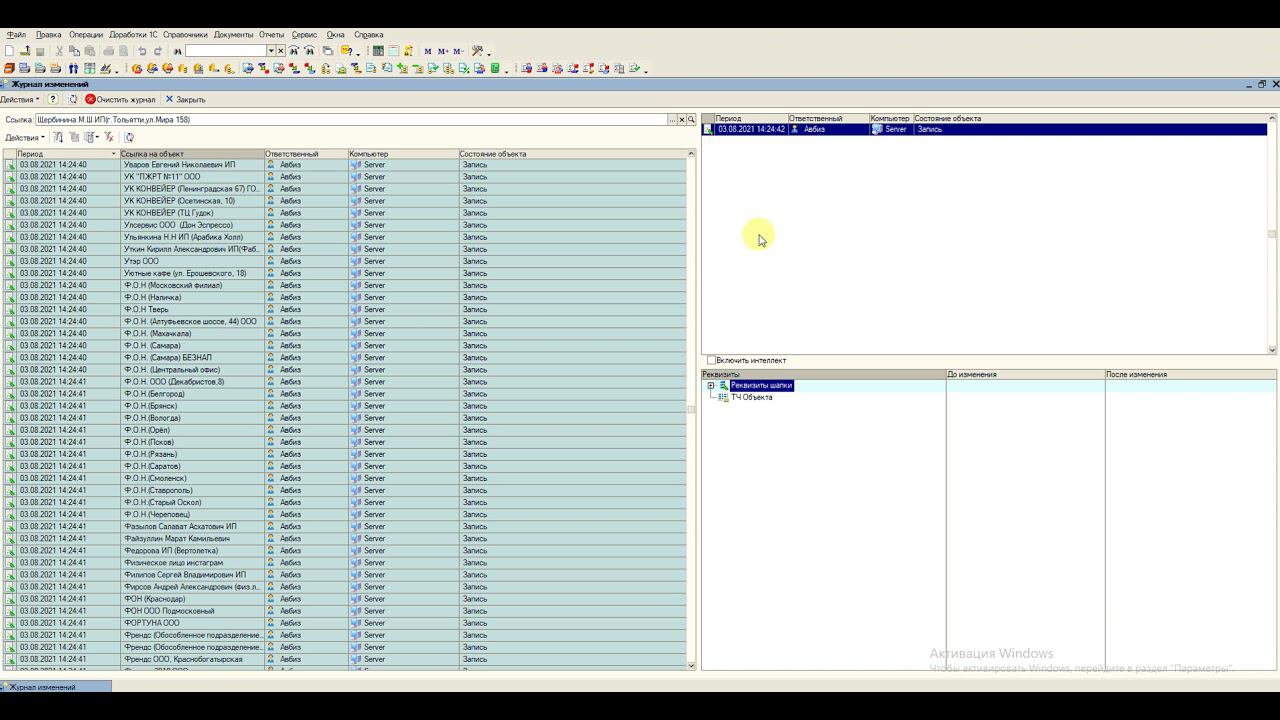The height and width of the screenshot is (720, 1280).
Task: Open the Отчеты menu
Action: 272,35
